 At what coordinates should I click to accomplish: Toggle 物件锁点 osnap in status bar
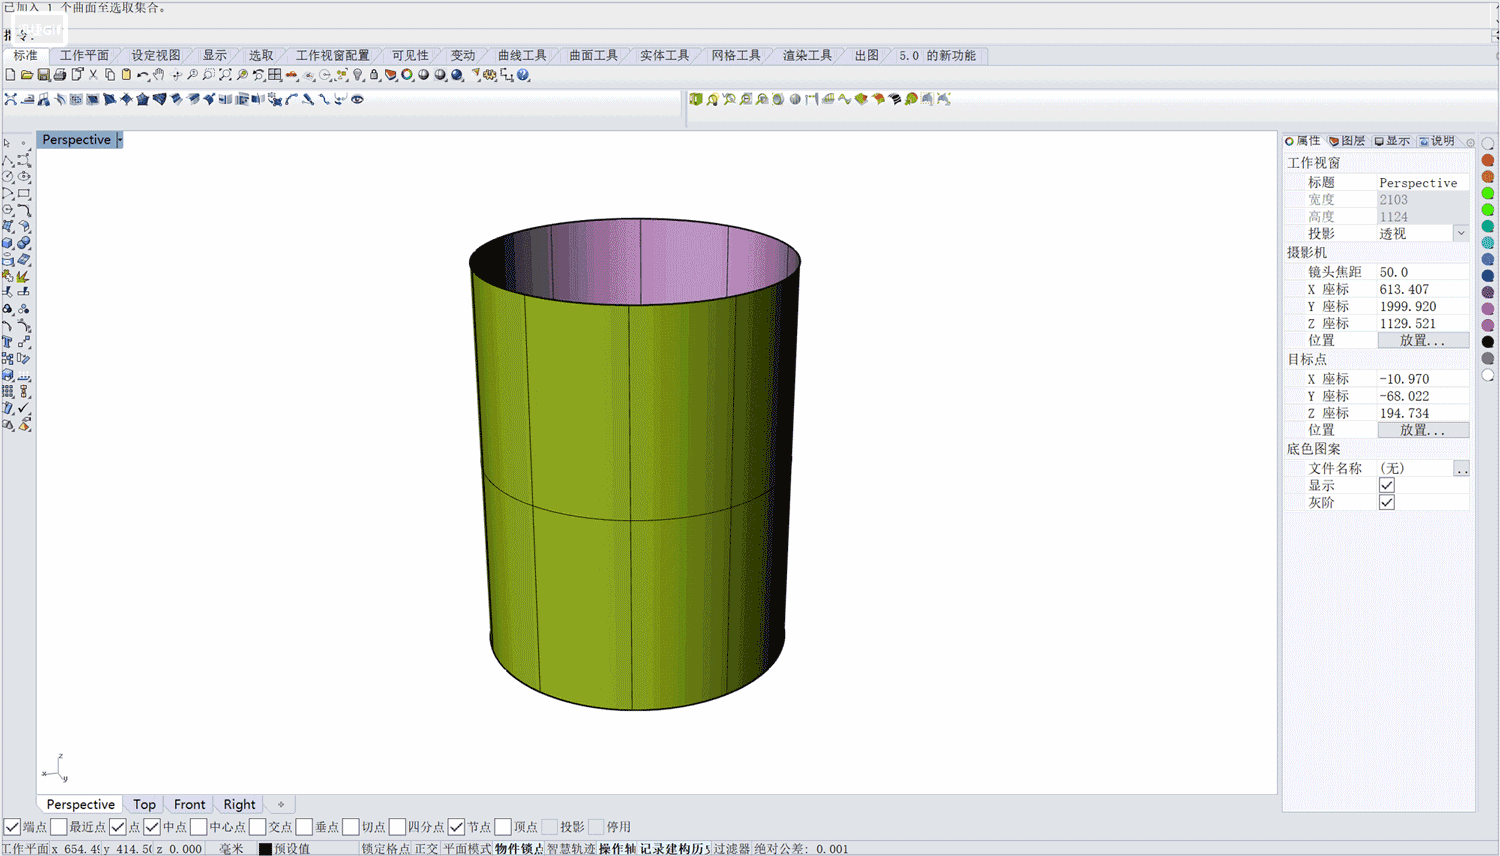tap(519, 849)
